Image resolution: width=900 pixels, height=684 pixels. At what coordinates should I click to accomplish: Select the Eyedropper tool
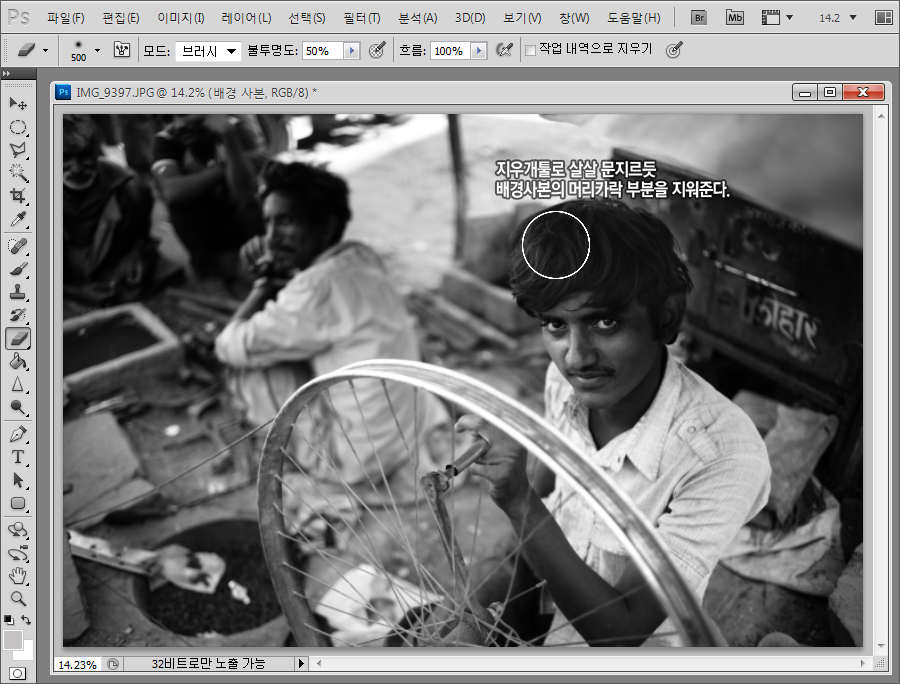pos(18,219)
